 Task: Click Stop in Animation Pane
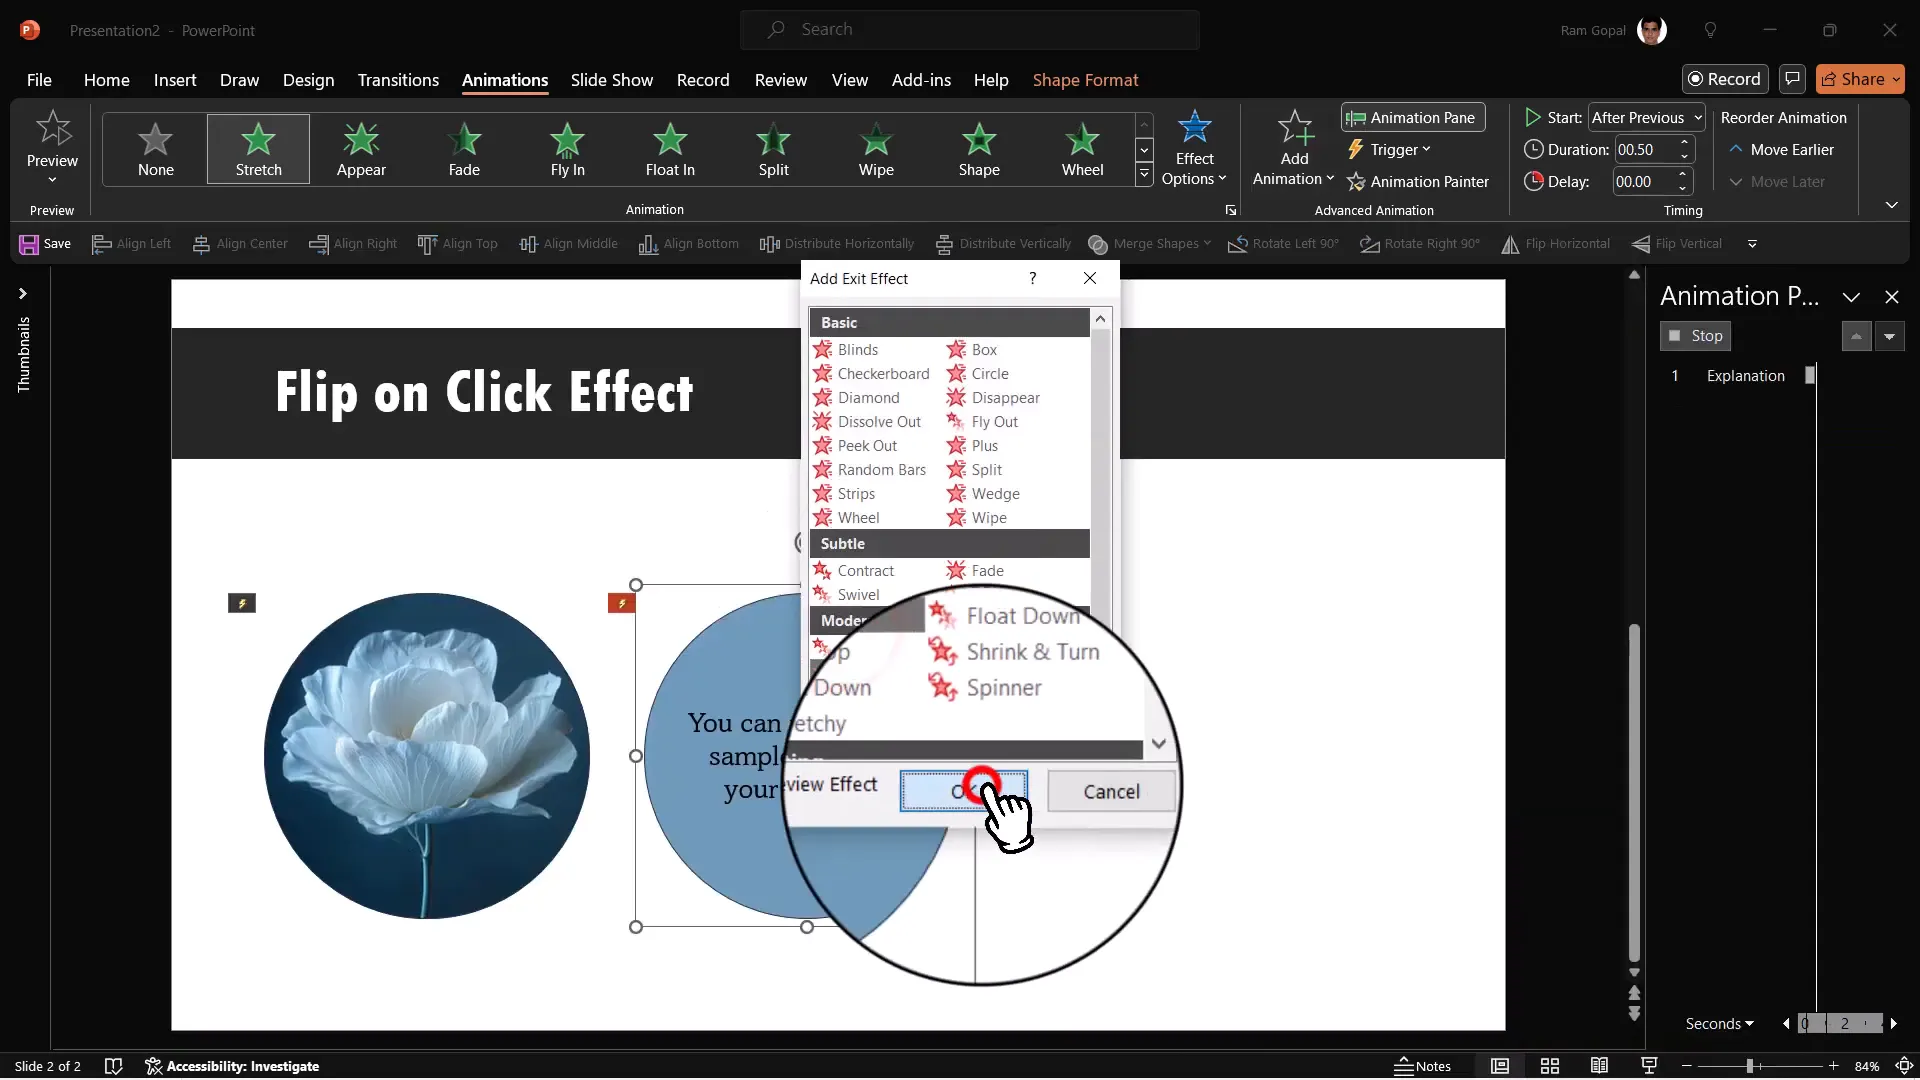click(1696, 336)
